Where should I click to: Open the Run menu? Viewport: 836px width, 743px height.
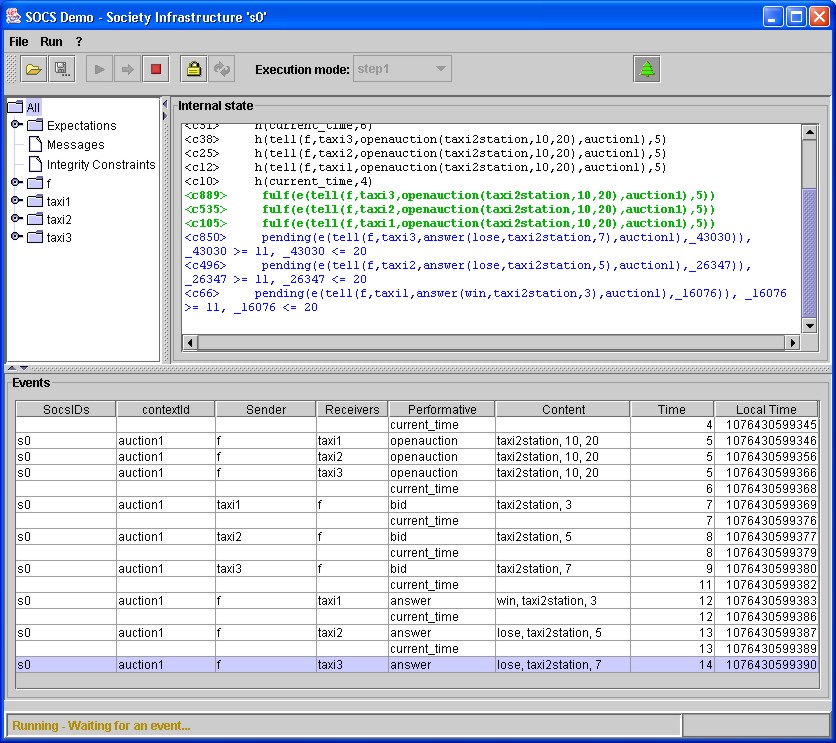(51, 42)
